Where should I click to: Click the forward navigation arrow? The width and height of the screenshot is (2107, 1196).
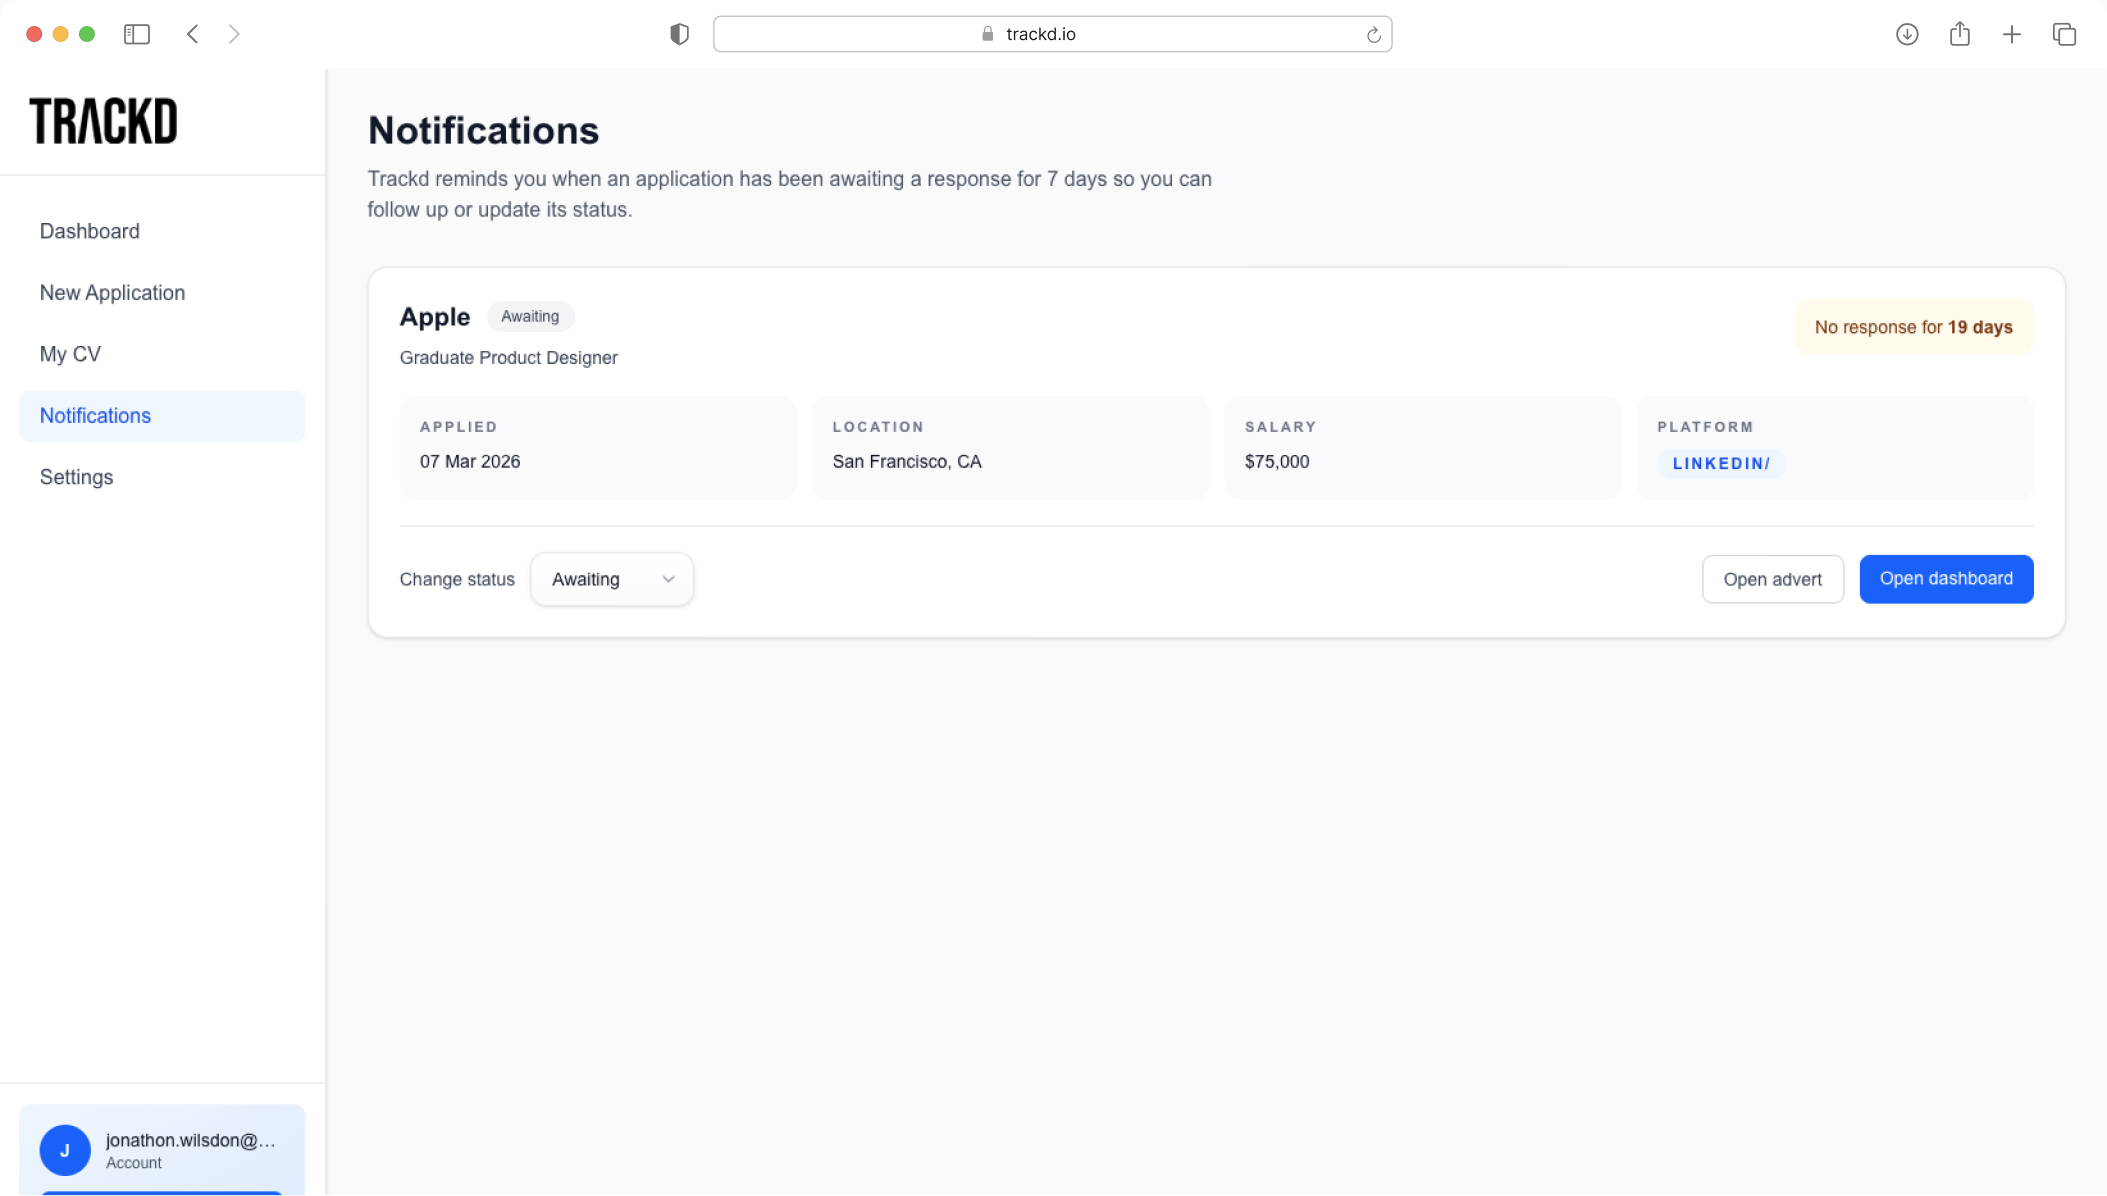click(234, 34)
